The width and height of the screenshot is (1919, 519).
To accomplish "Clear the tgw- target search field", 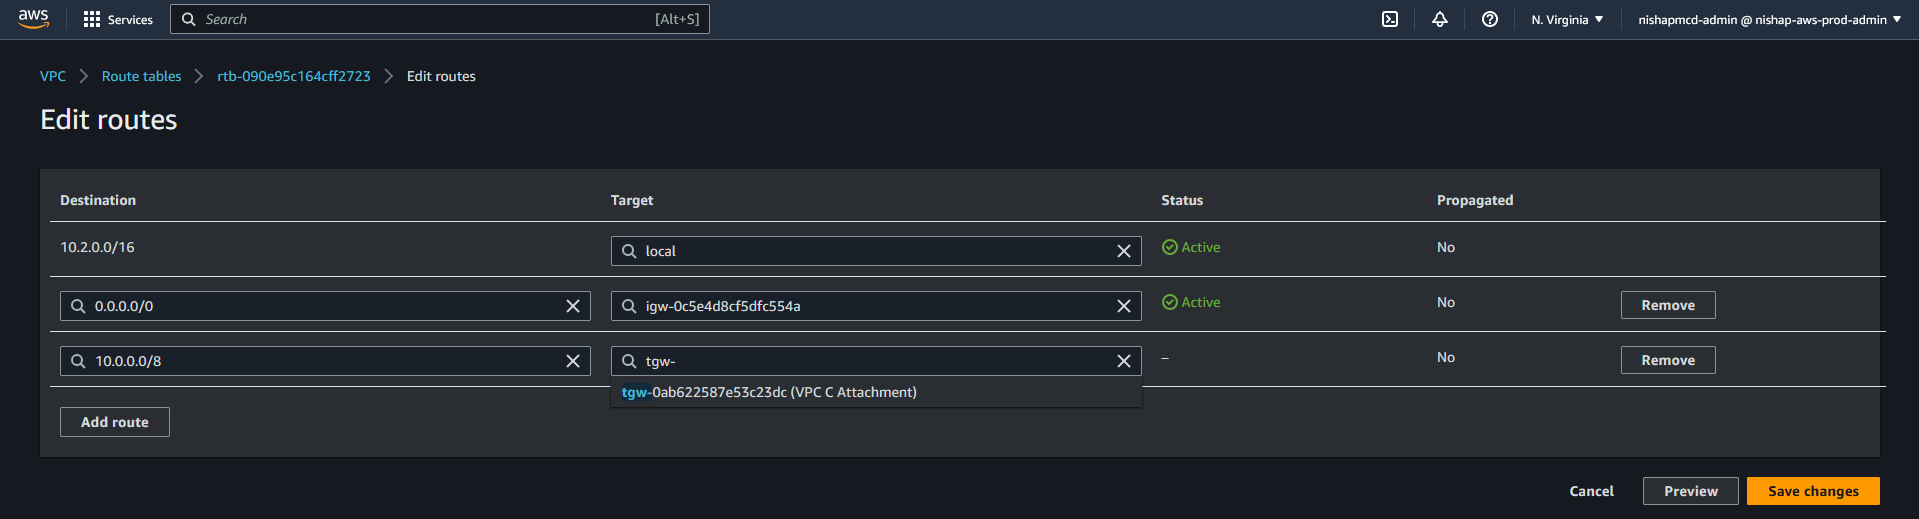I will tap(1123, 361).
